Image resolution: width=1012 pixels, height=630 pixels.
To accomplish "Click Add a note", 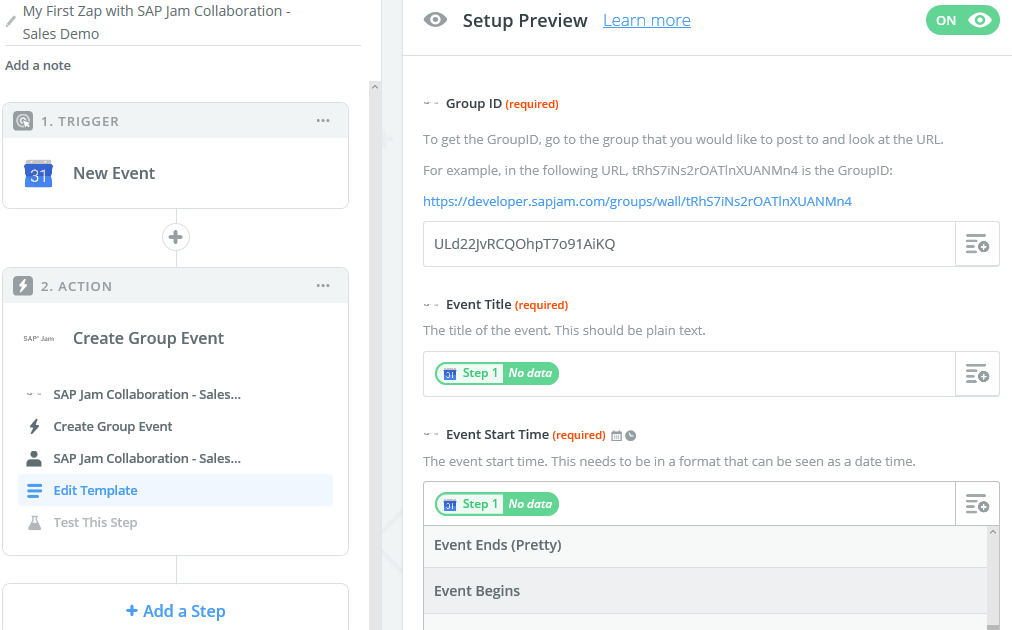I will (38, 65).
